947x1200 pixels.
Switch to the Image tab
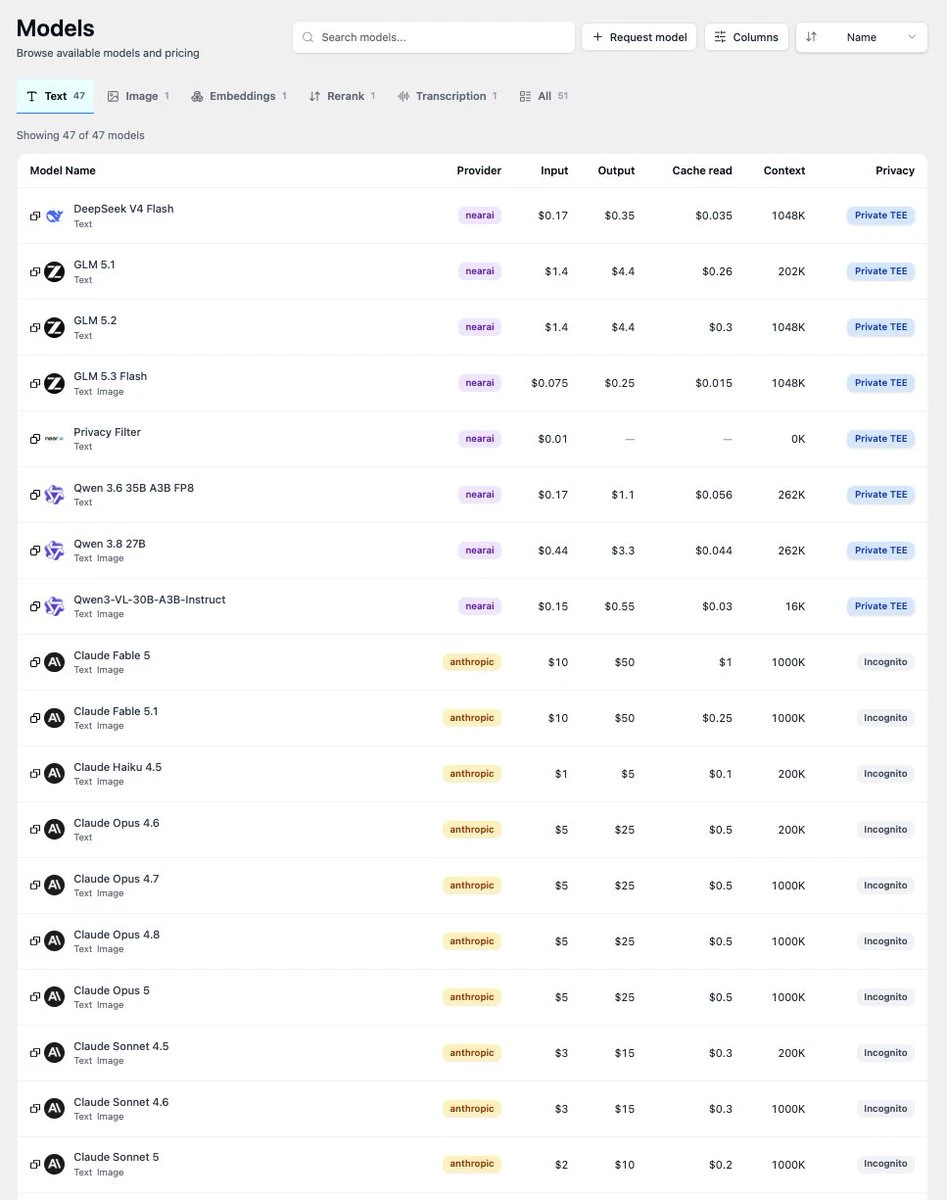pyautogui.click(x=139, y=96)
